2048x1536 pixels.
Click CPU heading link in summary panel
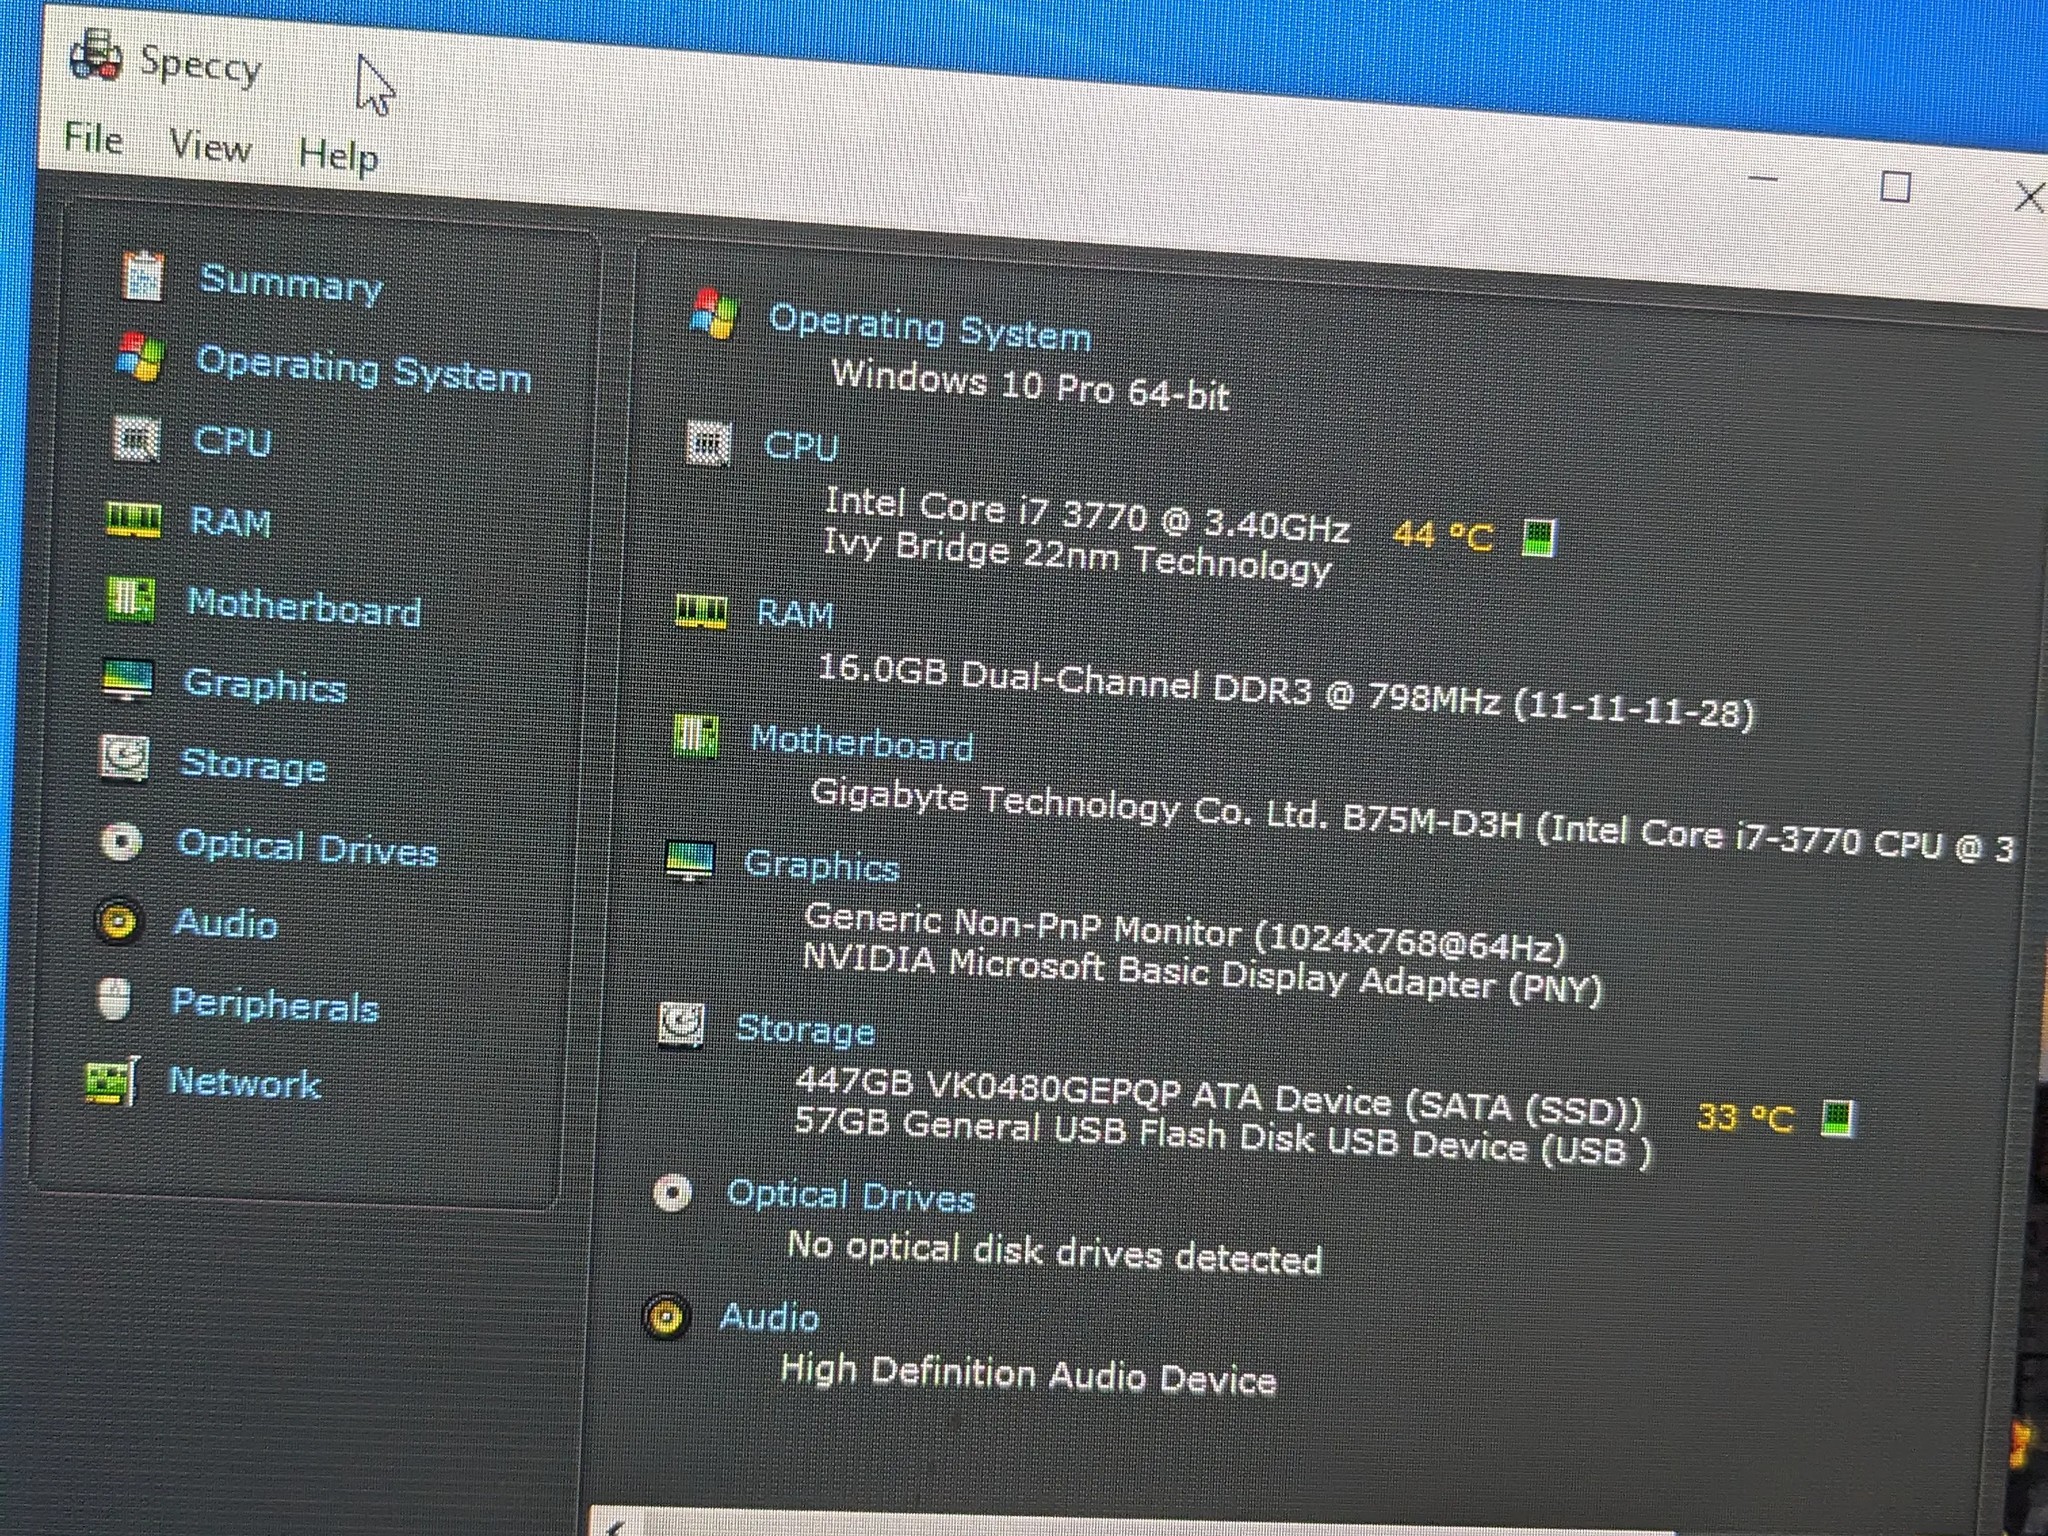coord(801,446)
